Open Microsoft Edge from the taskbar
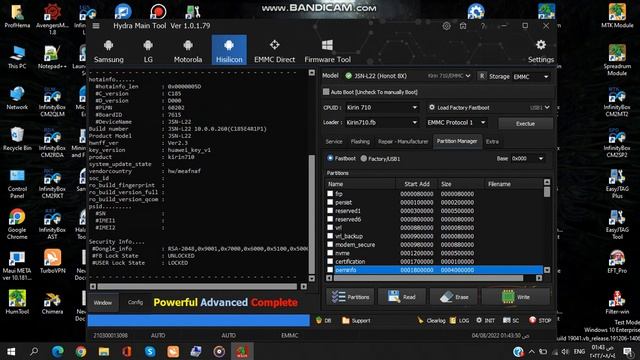 (x=57, y=351)
